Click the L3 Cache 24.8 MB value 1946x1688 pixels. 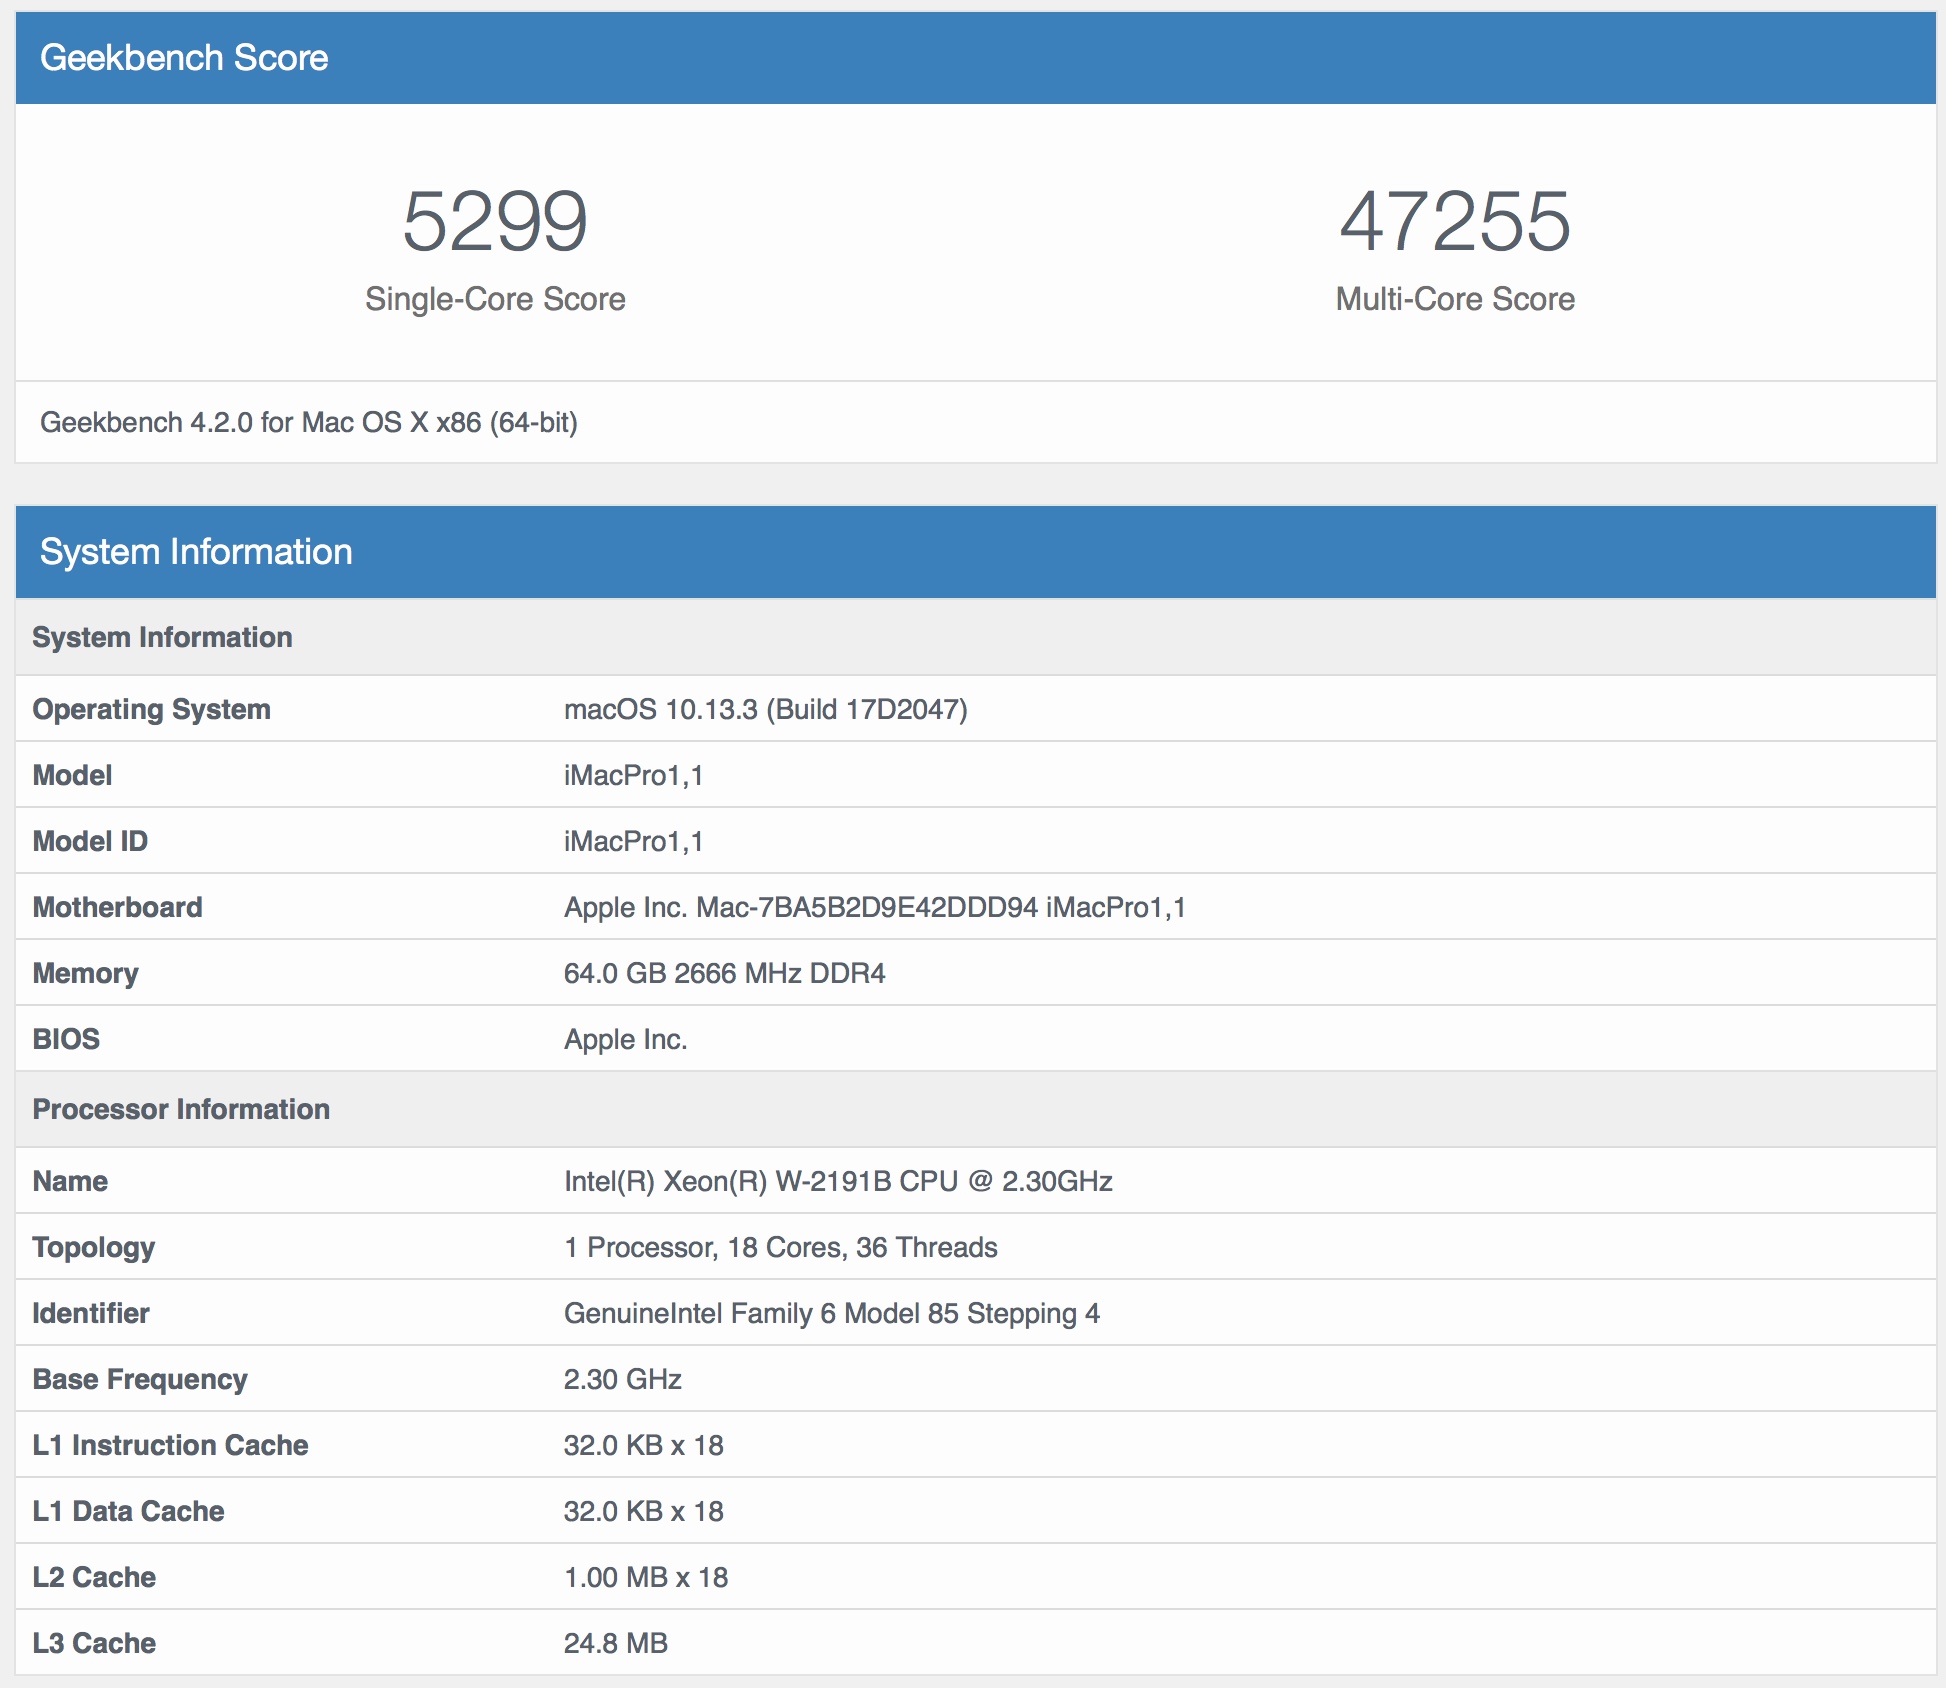pos(615,1643)
